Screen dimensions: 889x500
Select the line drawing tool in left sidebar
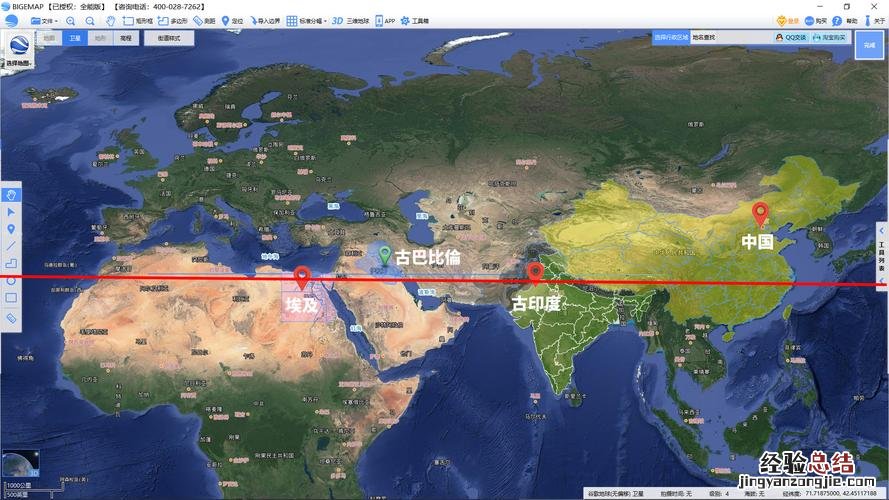[11, 246]
